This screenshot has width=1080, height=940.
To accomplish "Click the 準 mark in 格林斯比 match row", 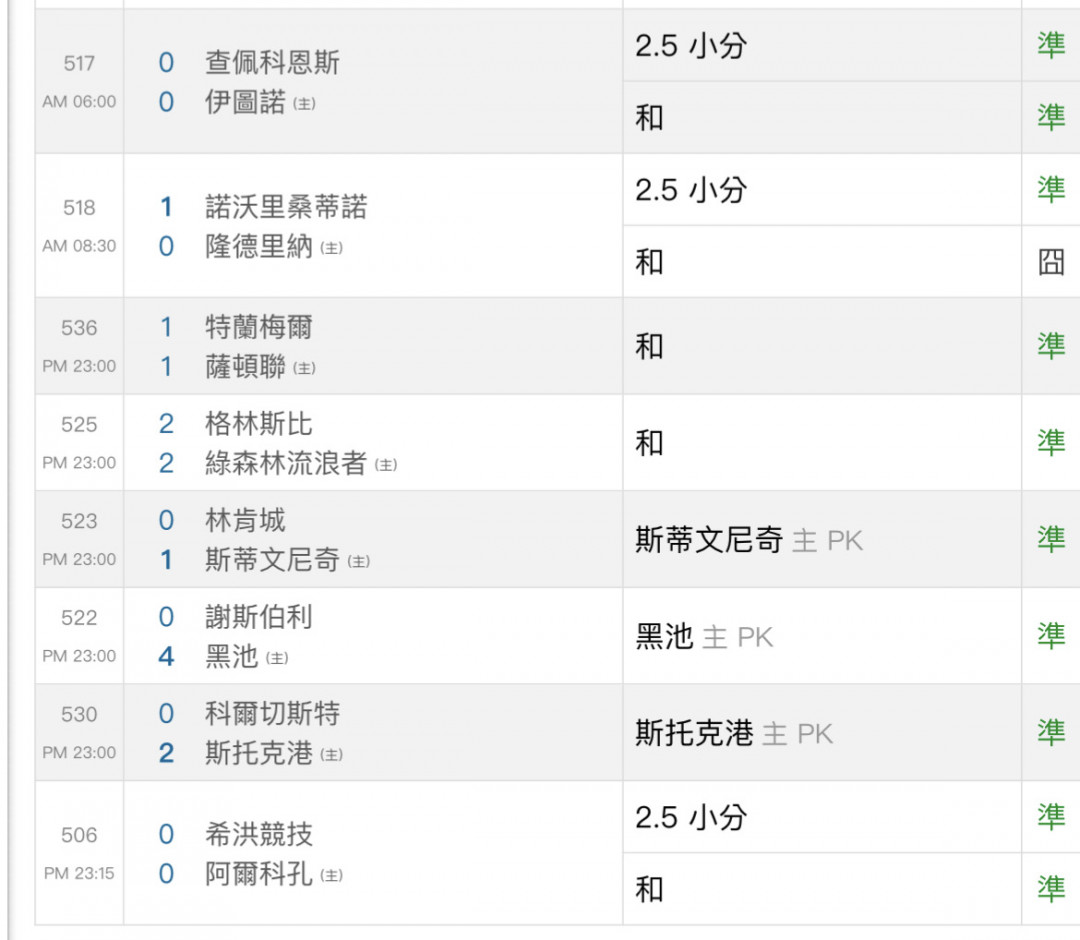I will (x=1051, y=443).
